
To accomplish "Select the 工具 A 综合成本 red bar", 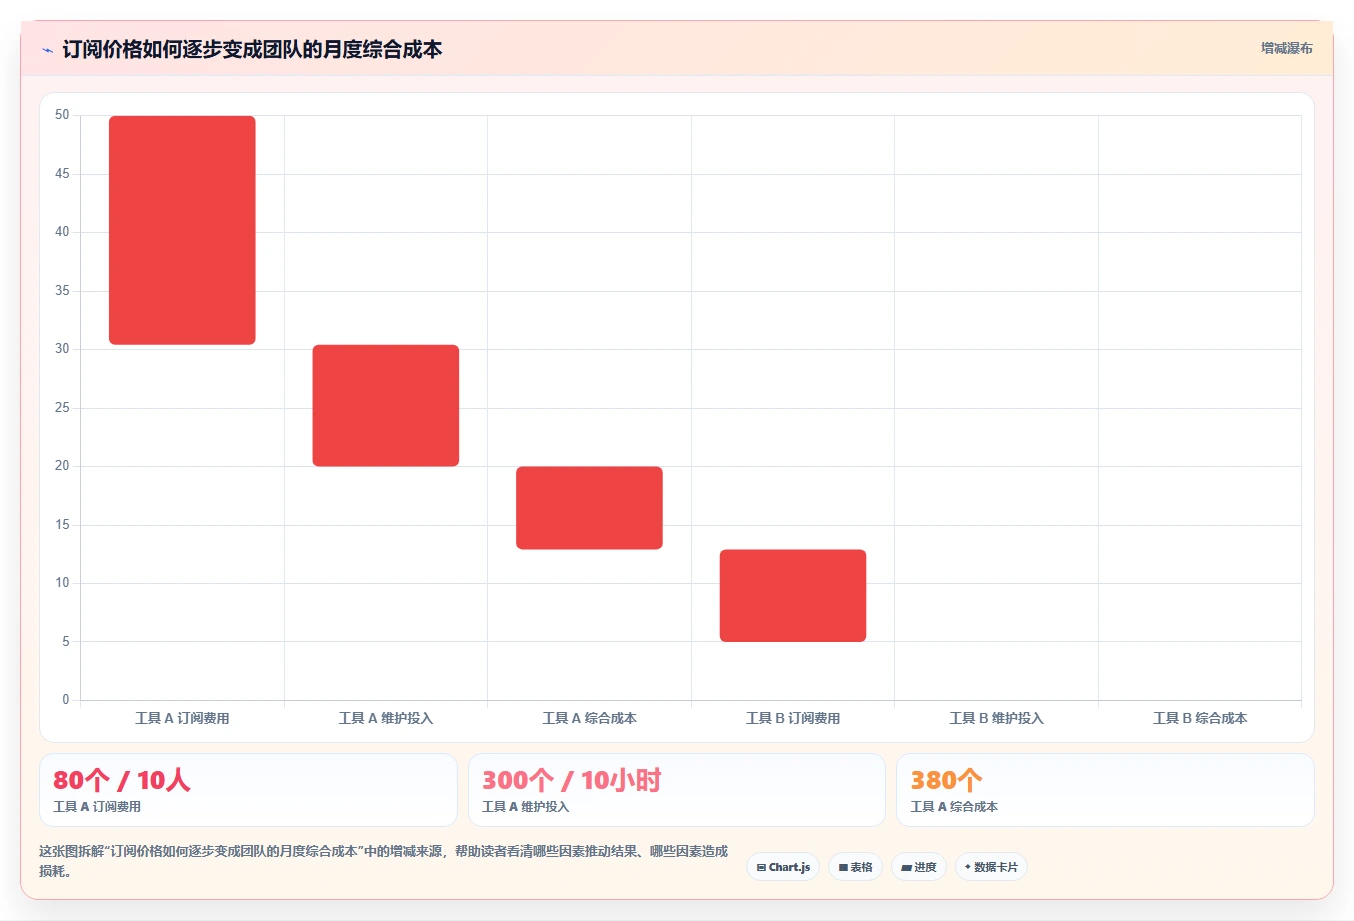I will click(589, 508).
